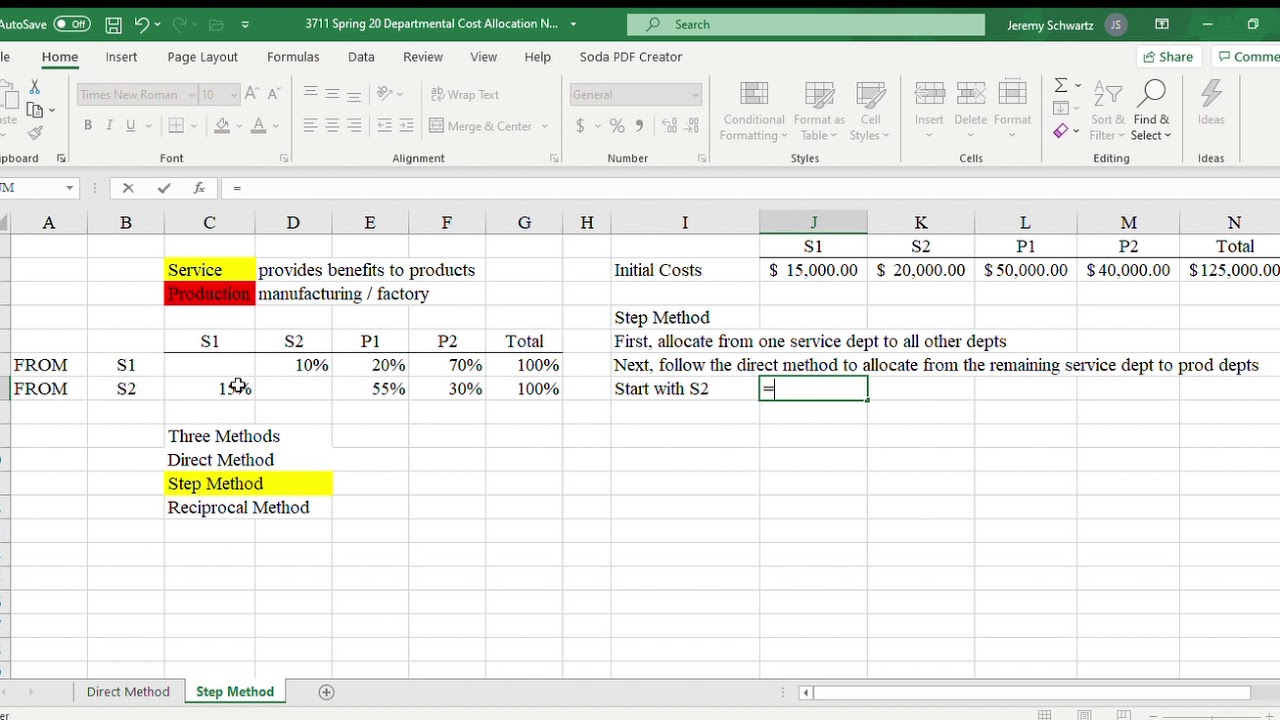1280x720 pixels.
Task: Toggle Italic formatting
Action: coord(109,126)
